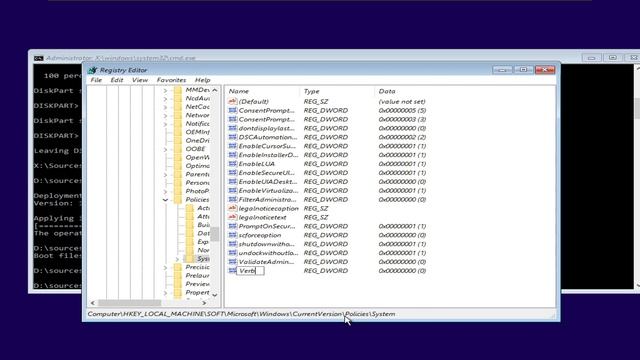Image resolution: width=640 pixels, height=360 pixels.
Task: Select the shutdownwitho... value icon
Action: [x=233, y=244]
